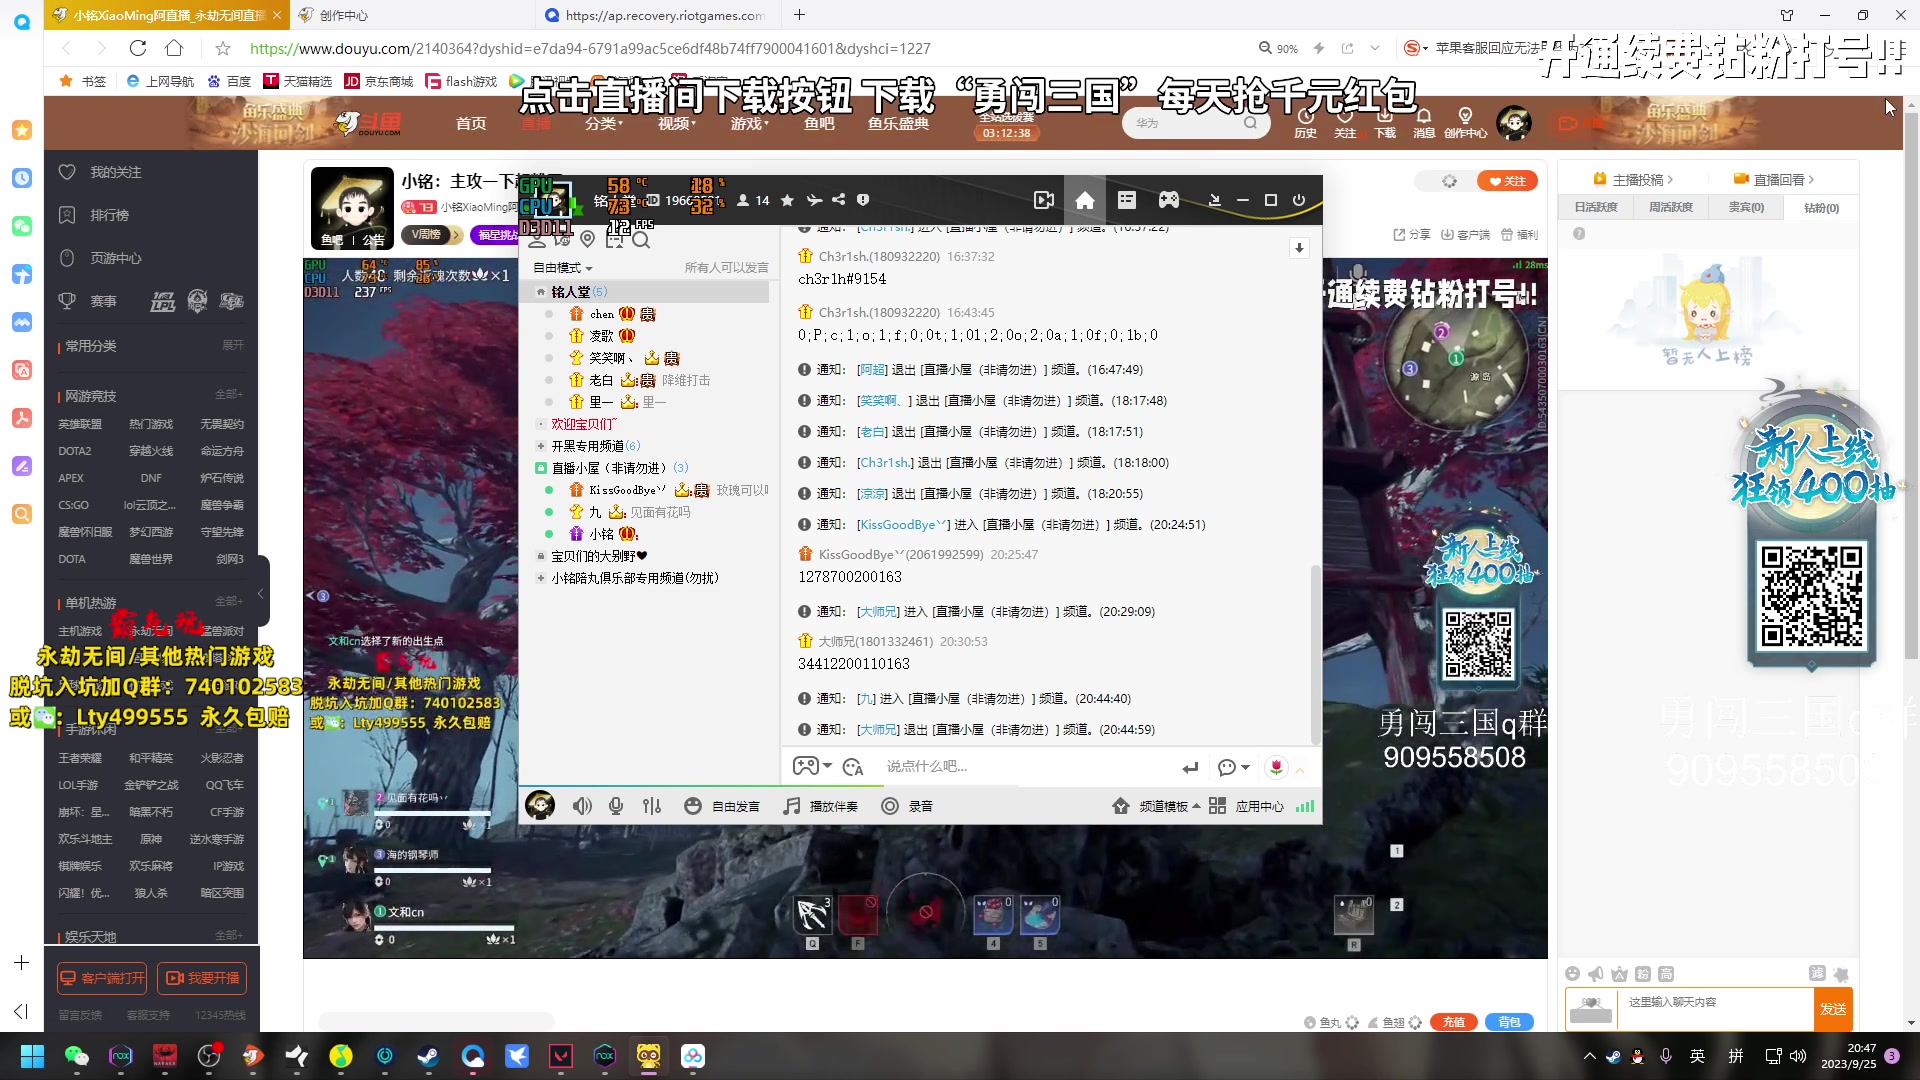Screen dimensions: 1920x1080
Task: Expand 小铭陪丸俱乐部专用频道 channel
Action: 541,578
